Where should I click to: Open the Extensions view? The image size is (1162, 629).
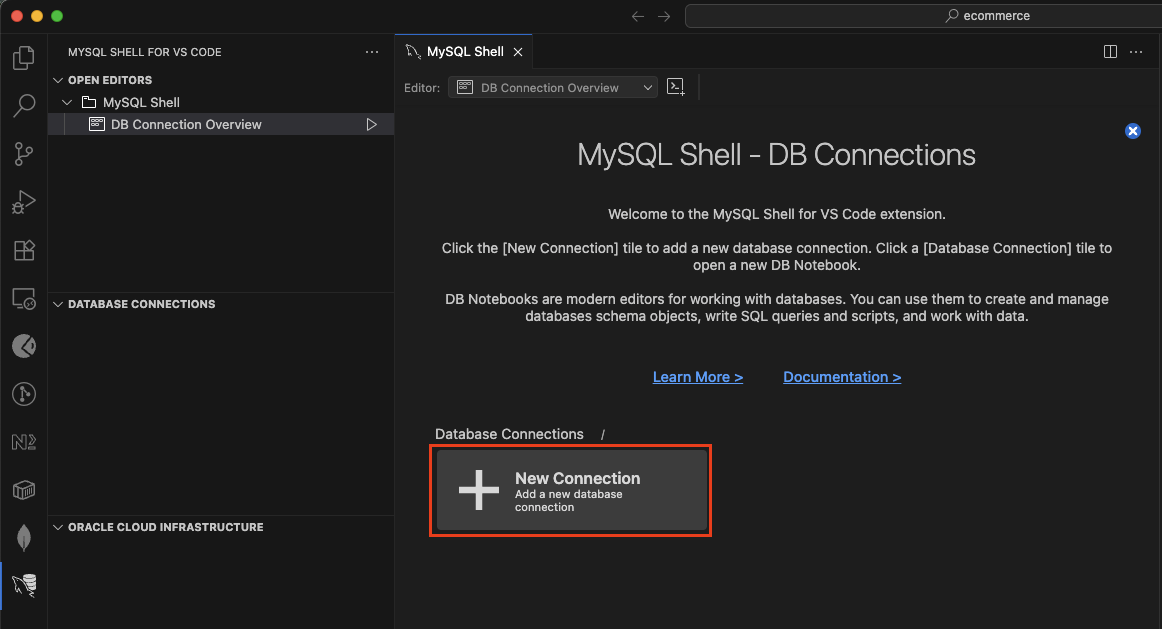(23, 249)
